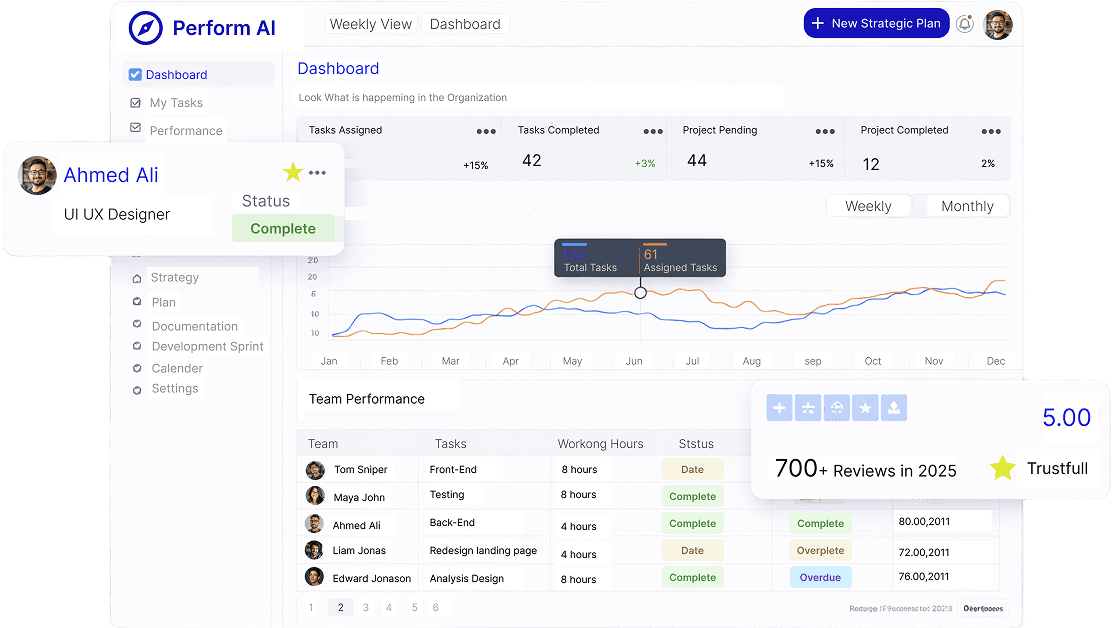Check the Dashboard checkbox in the sidebar
Viewport: 1113px width, 628px height.
click(x=134, y=74)
